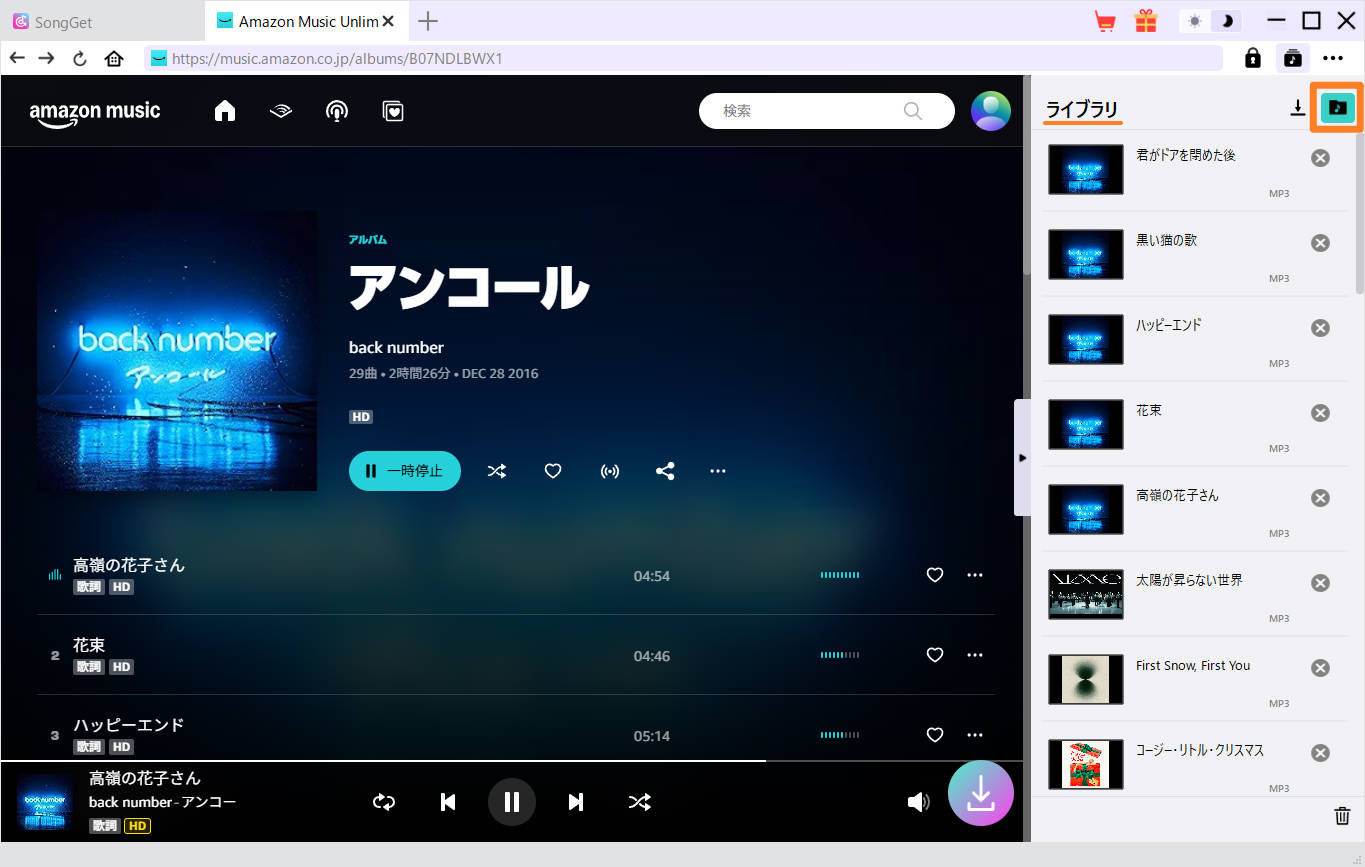Screen dimensions: 1365x867
Task: Open the download list arrow beside ライブラリ
Action: [x=1297, y=107]
